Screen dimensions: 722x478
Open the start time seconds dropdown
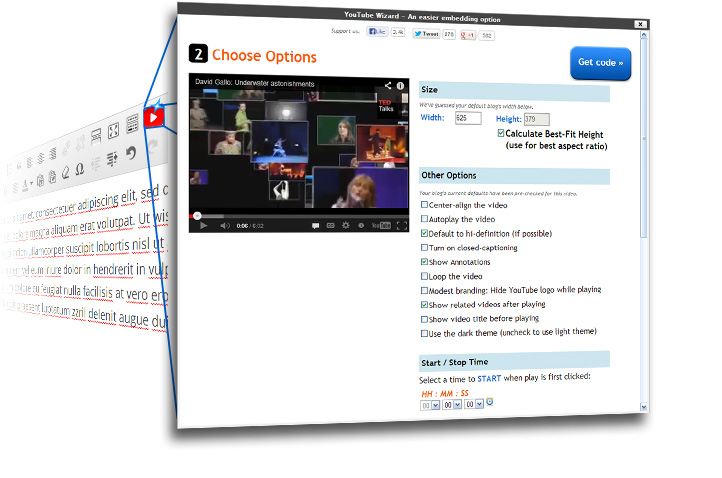(x=477, y=404)
